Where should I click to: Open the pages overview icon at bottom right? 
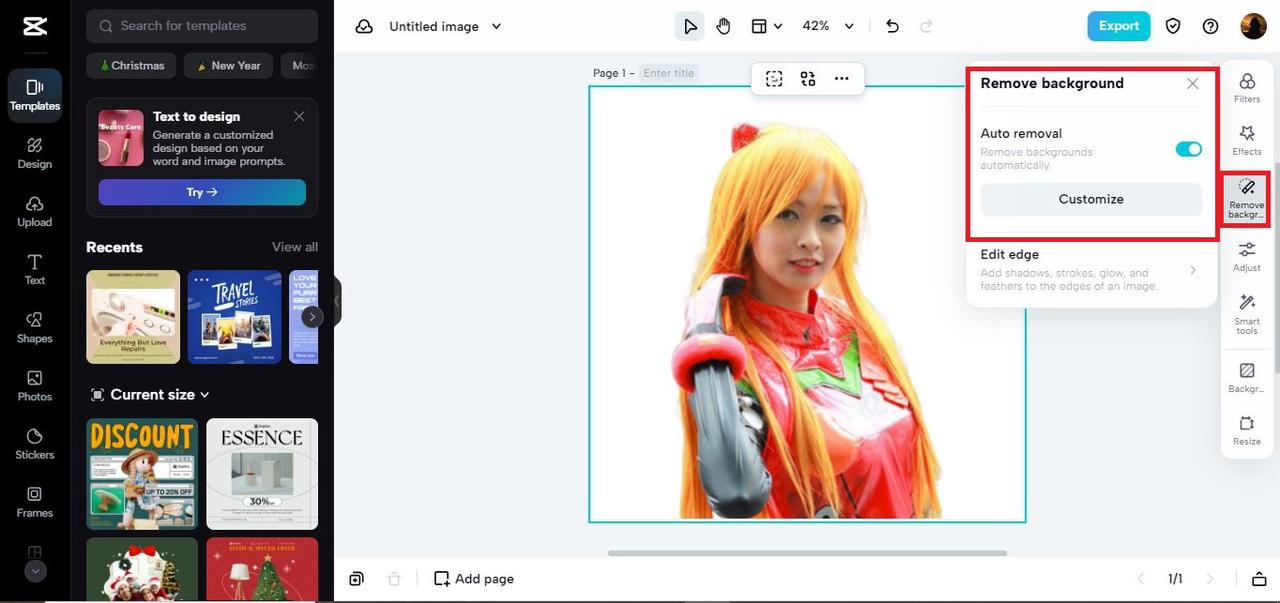pos(1259,579)
